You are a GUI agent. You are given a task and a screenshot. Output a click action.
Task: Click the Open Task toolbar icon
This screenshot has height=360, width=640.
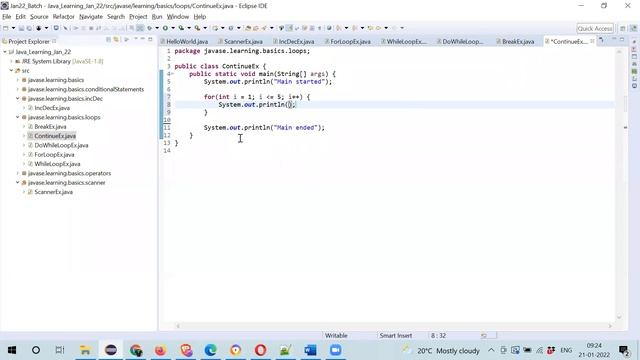tap(256, 28)
